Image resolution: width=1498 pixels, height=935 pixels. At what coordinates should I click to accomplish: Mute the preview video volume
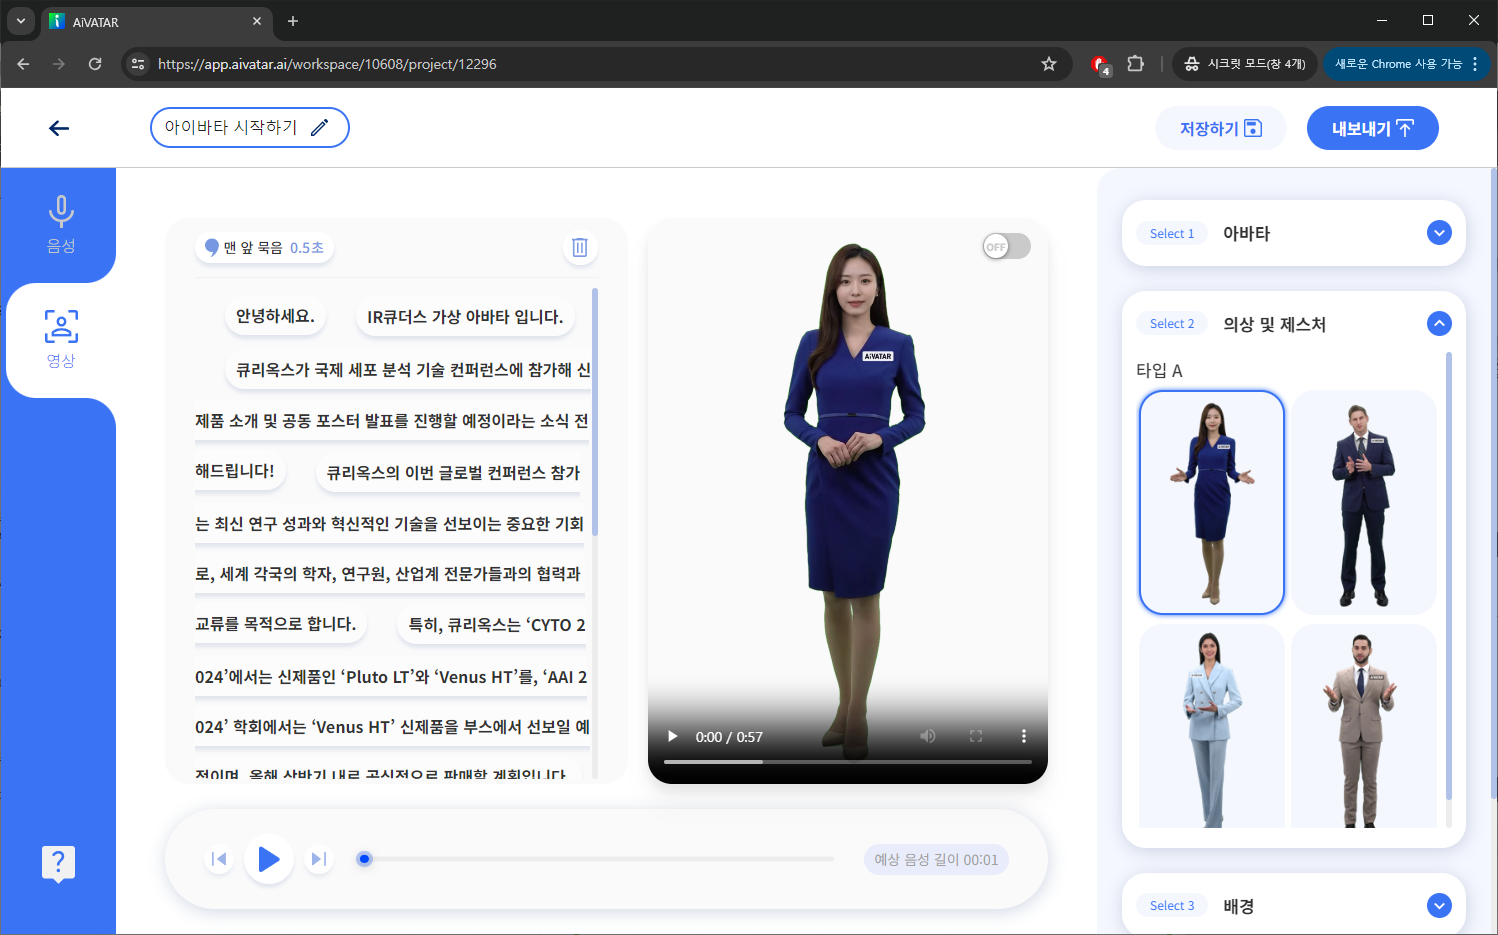click(x=928, y=736)
